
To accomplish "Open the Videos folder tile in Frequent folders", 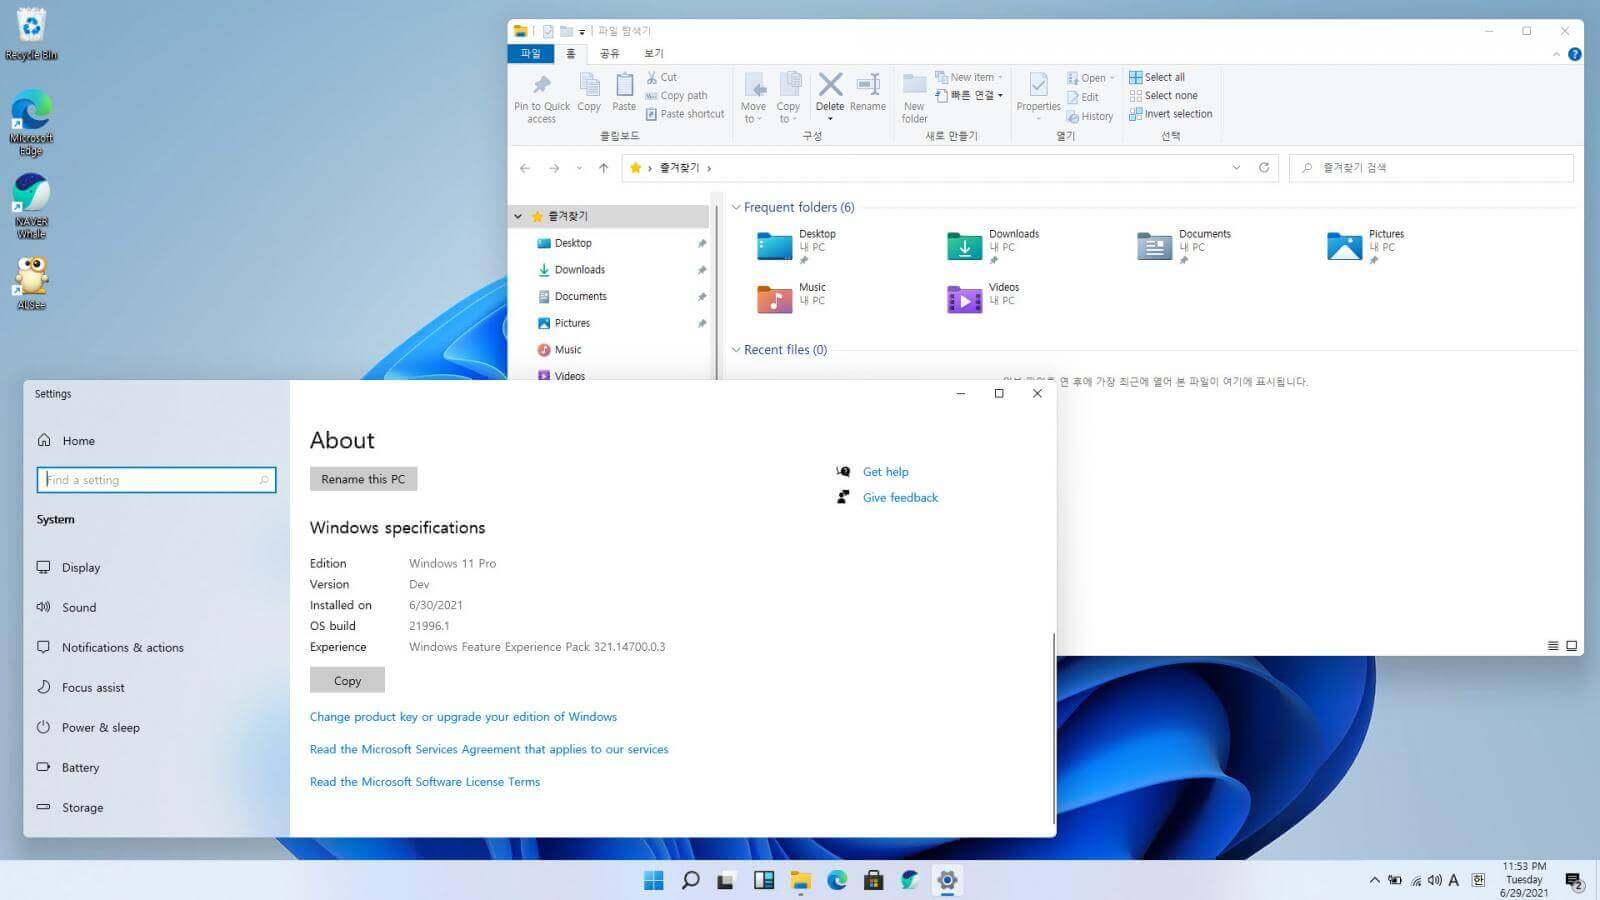I will 983,298.
